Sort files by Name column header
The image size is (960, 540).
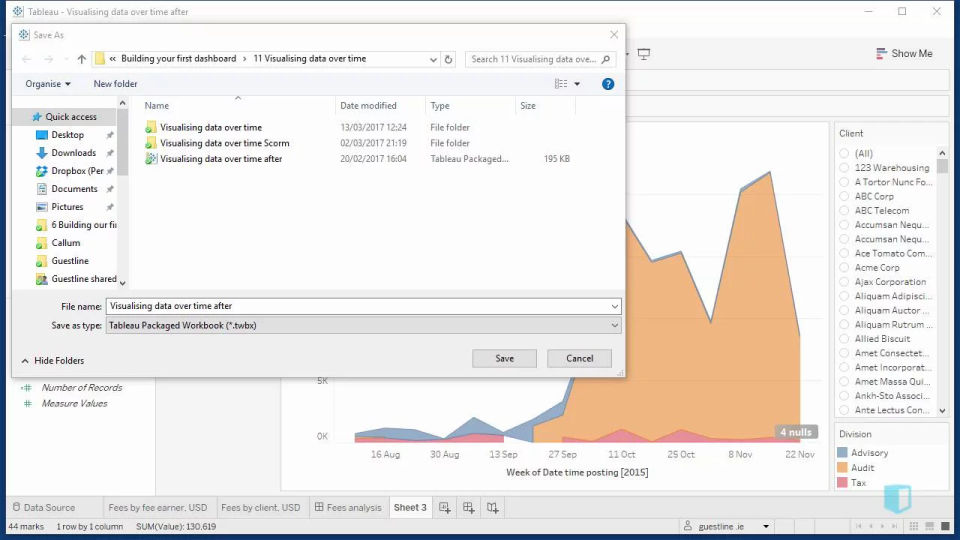[x=157, y=106]
